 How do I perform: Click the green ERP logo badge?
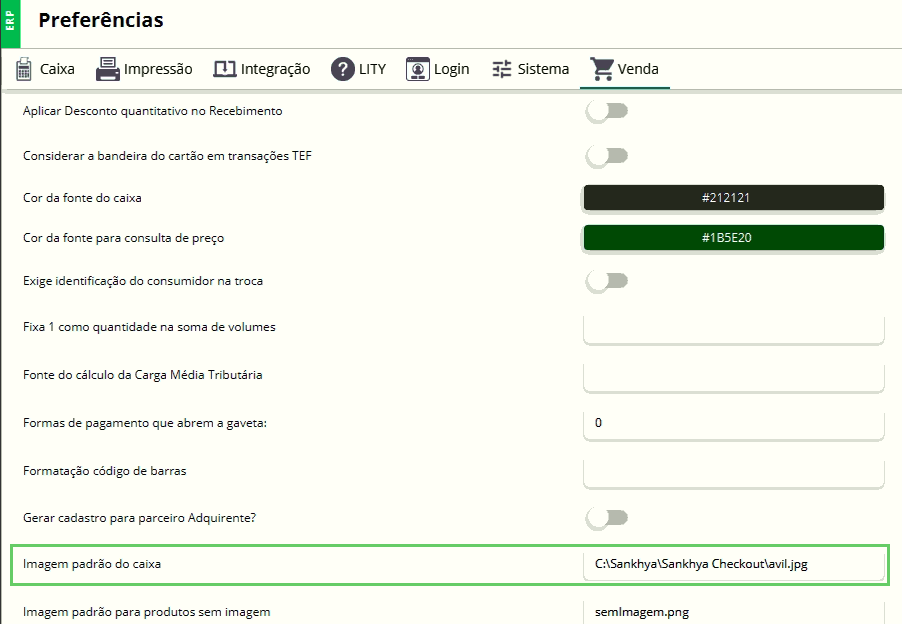[x=10, y=24]
